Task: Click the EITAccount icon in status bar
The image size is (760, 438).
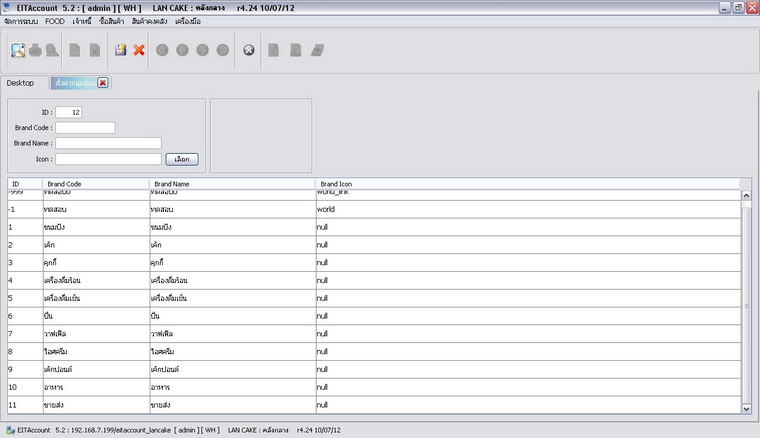Action: click(x=11, y=430)
